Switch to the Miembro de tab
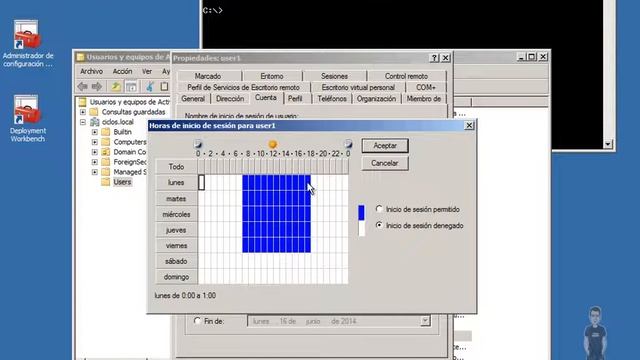Image resolution: width=640 pixels, height=360 pixels. 424,99
